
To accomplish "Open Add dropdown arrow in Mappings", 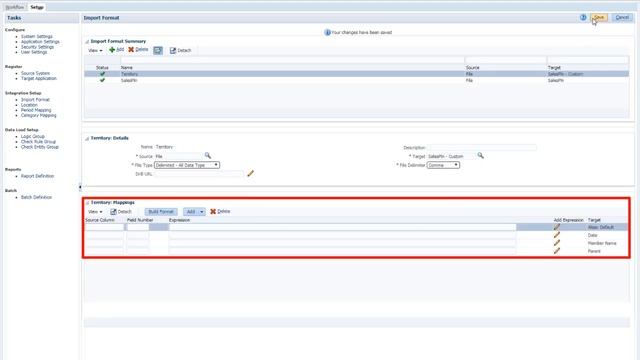I will pyautogui.click(x=202, y=211).
